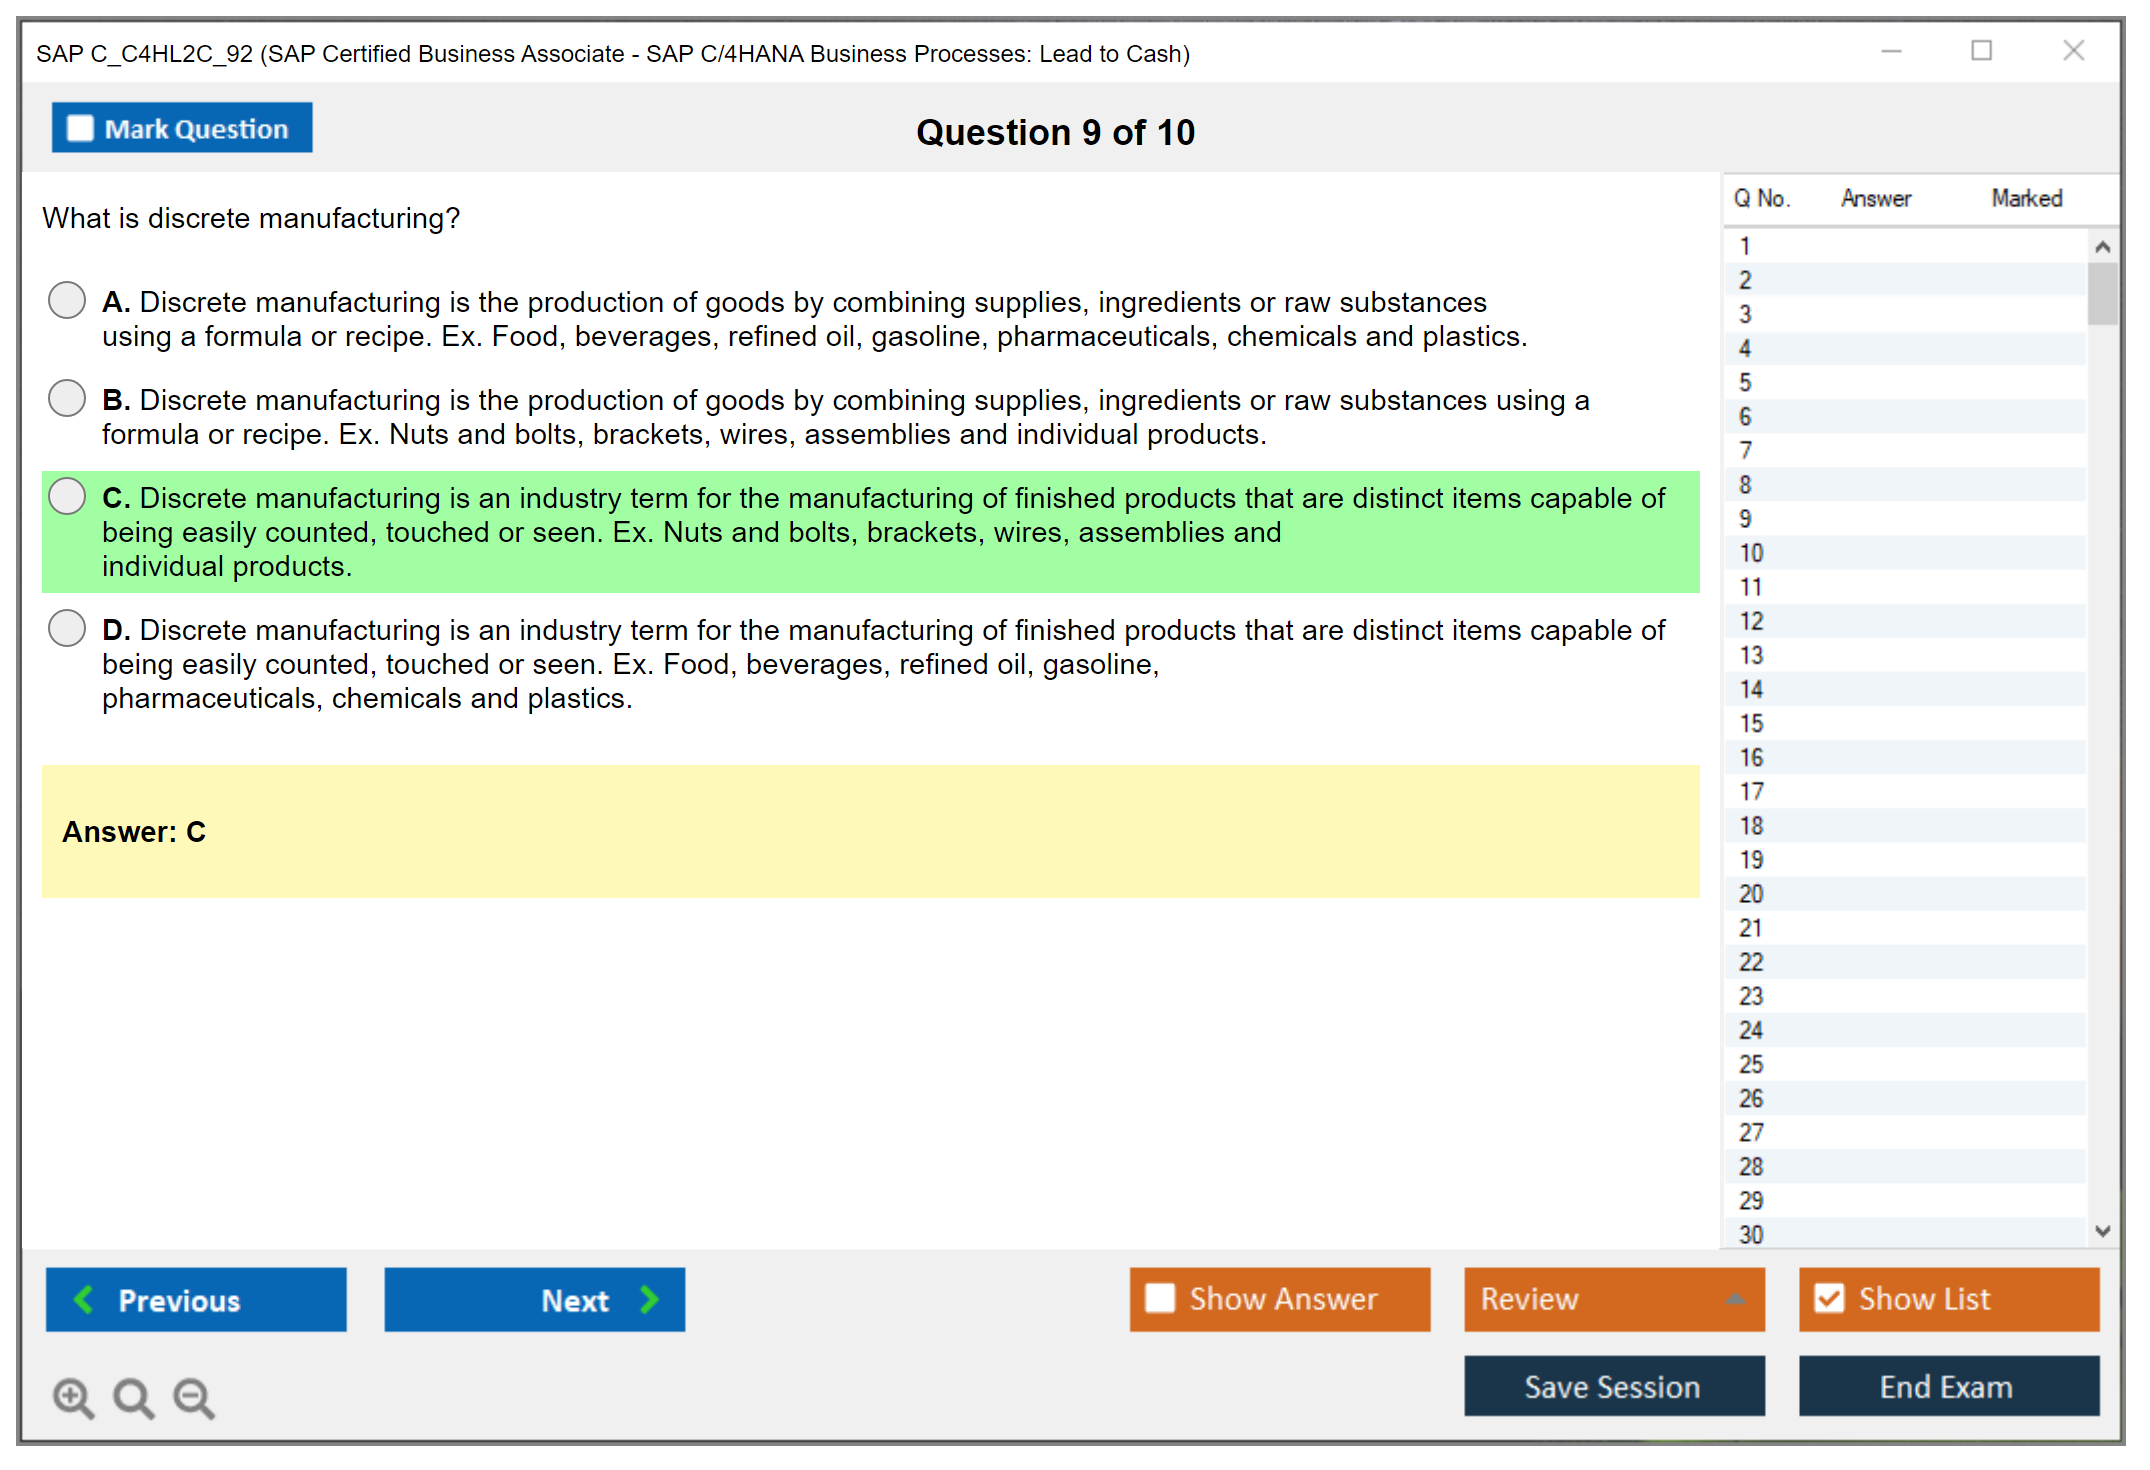Close the exam window

(x=2073, y=51)
